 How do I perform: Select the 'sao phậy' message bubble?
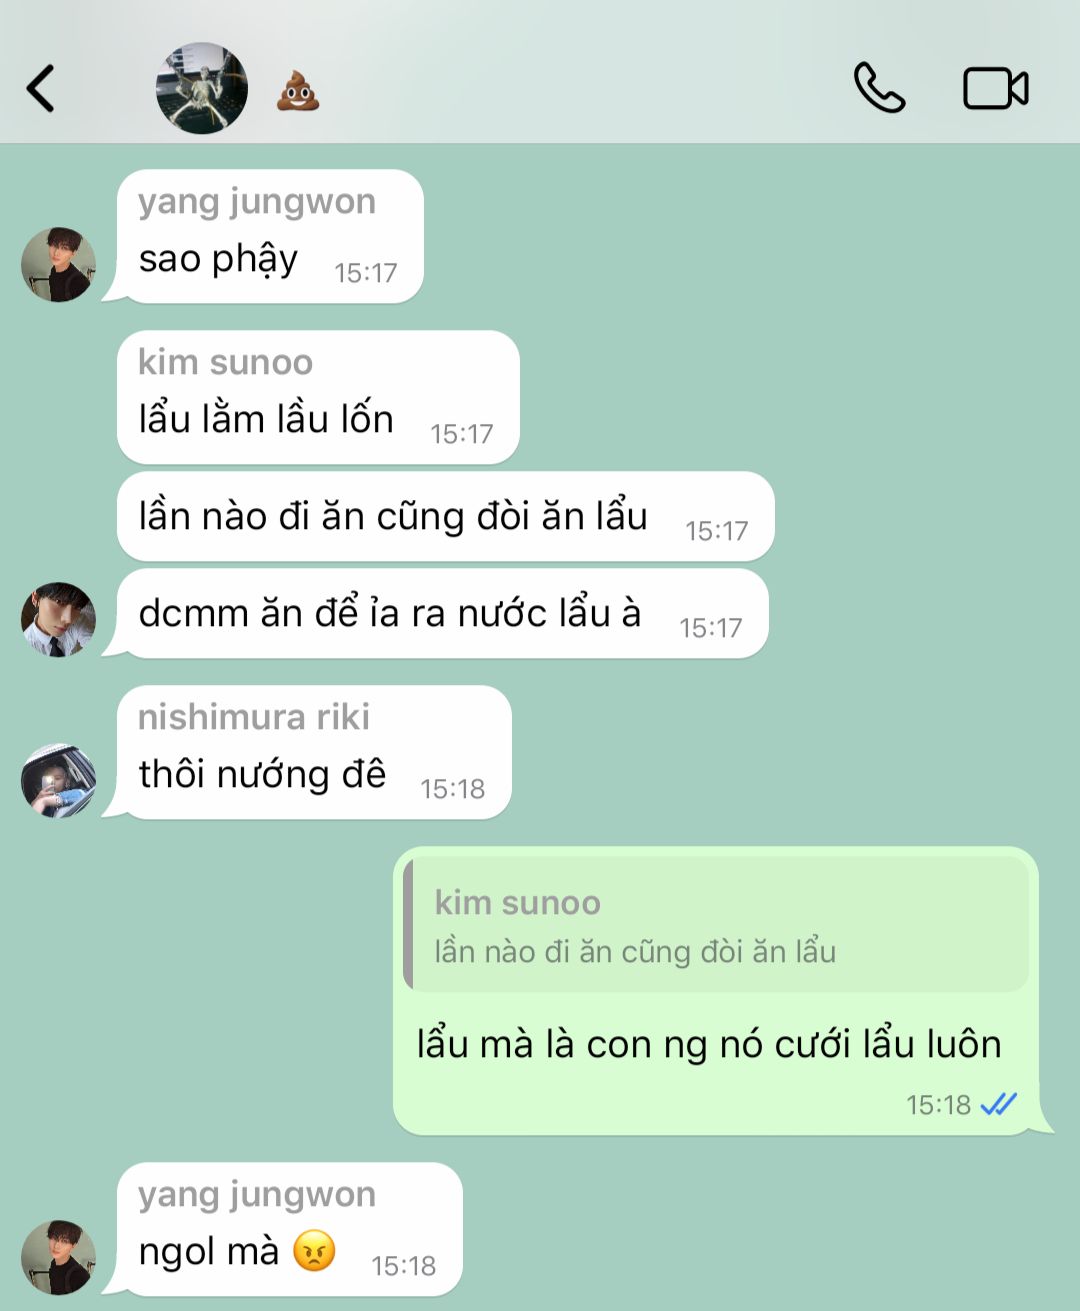coord(270,236)
